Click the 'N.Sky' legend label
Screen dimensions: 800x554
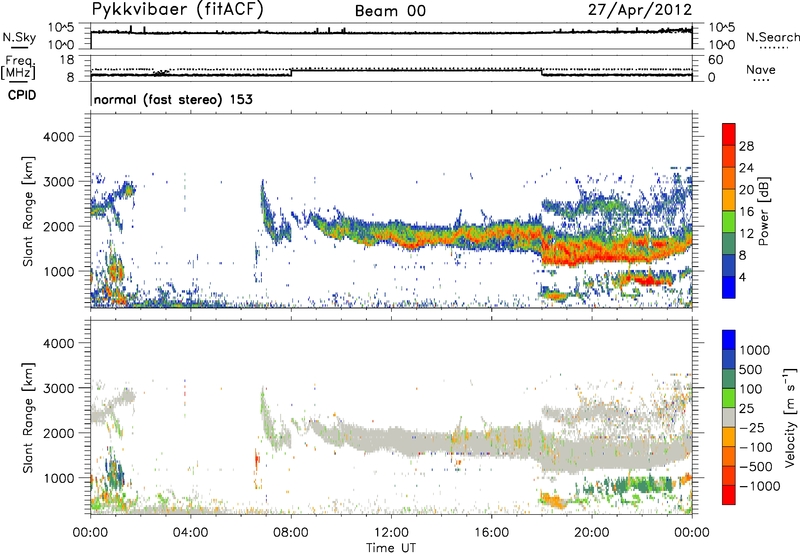[19, 37]
